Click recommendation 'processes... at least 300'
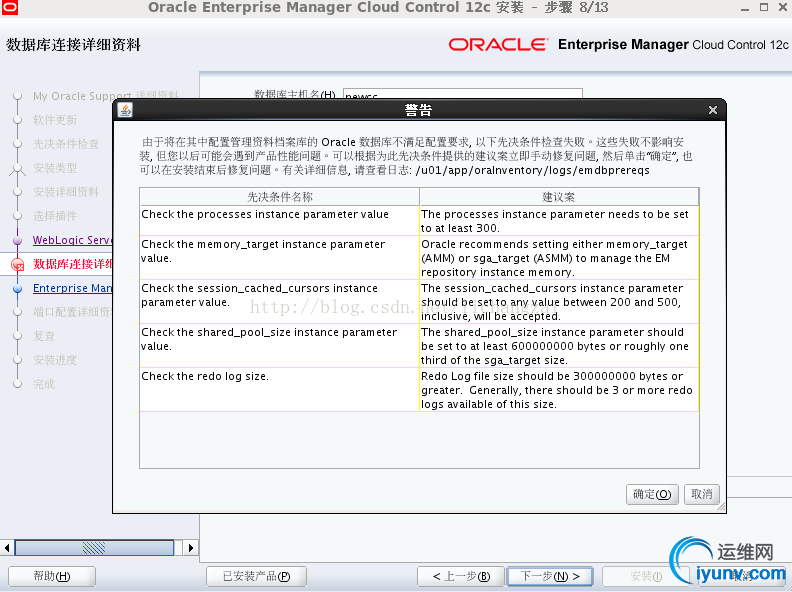 click(x=559, y=220)
